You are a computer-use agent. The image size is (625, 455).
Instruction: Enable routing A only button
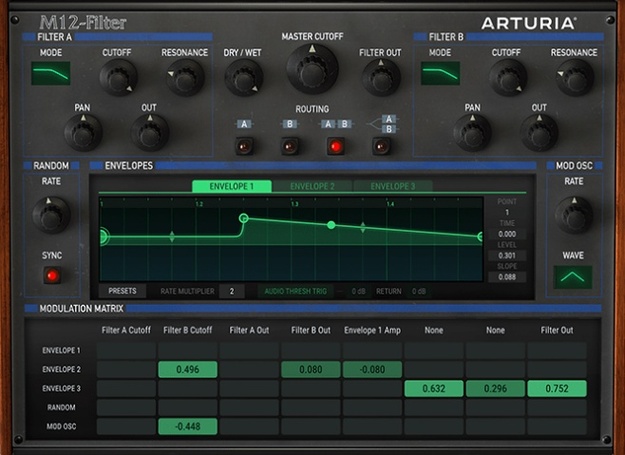pos(244,147)
